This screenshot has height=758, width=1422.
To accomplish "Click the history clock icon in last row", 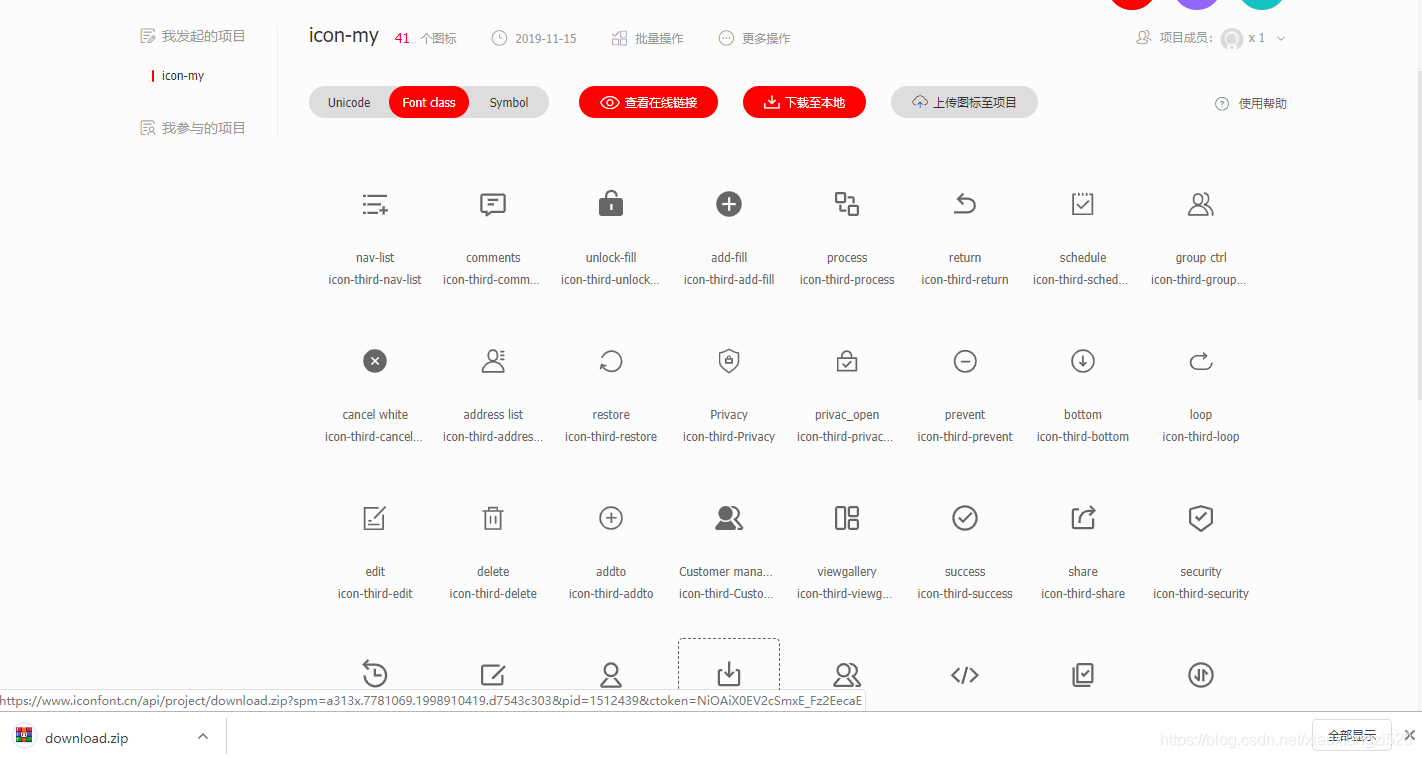I will click(375, 675).
